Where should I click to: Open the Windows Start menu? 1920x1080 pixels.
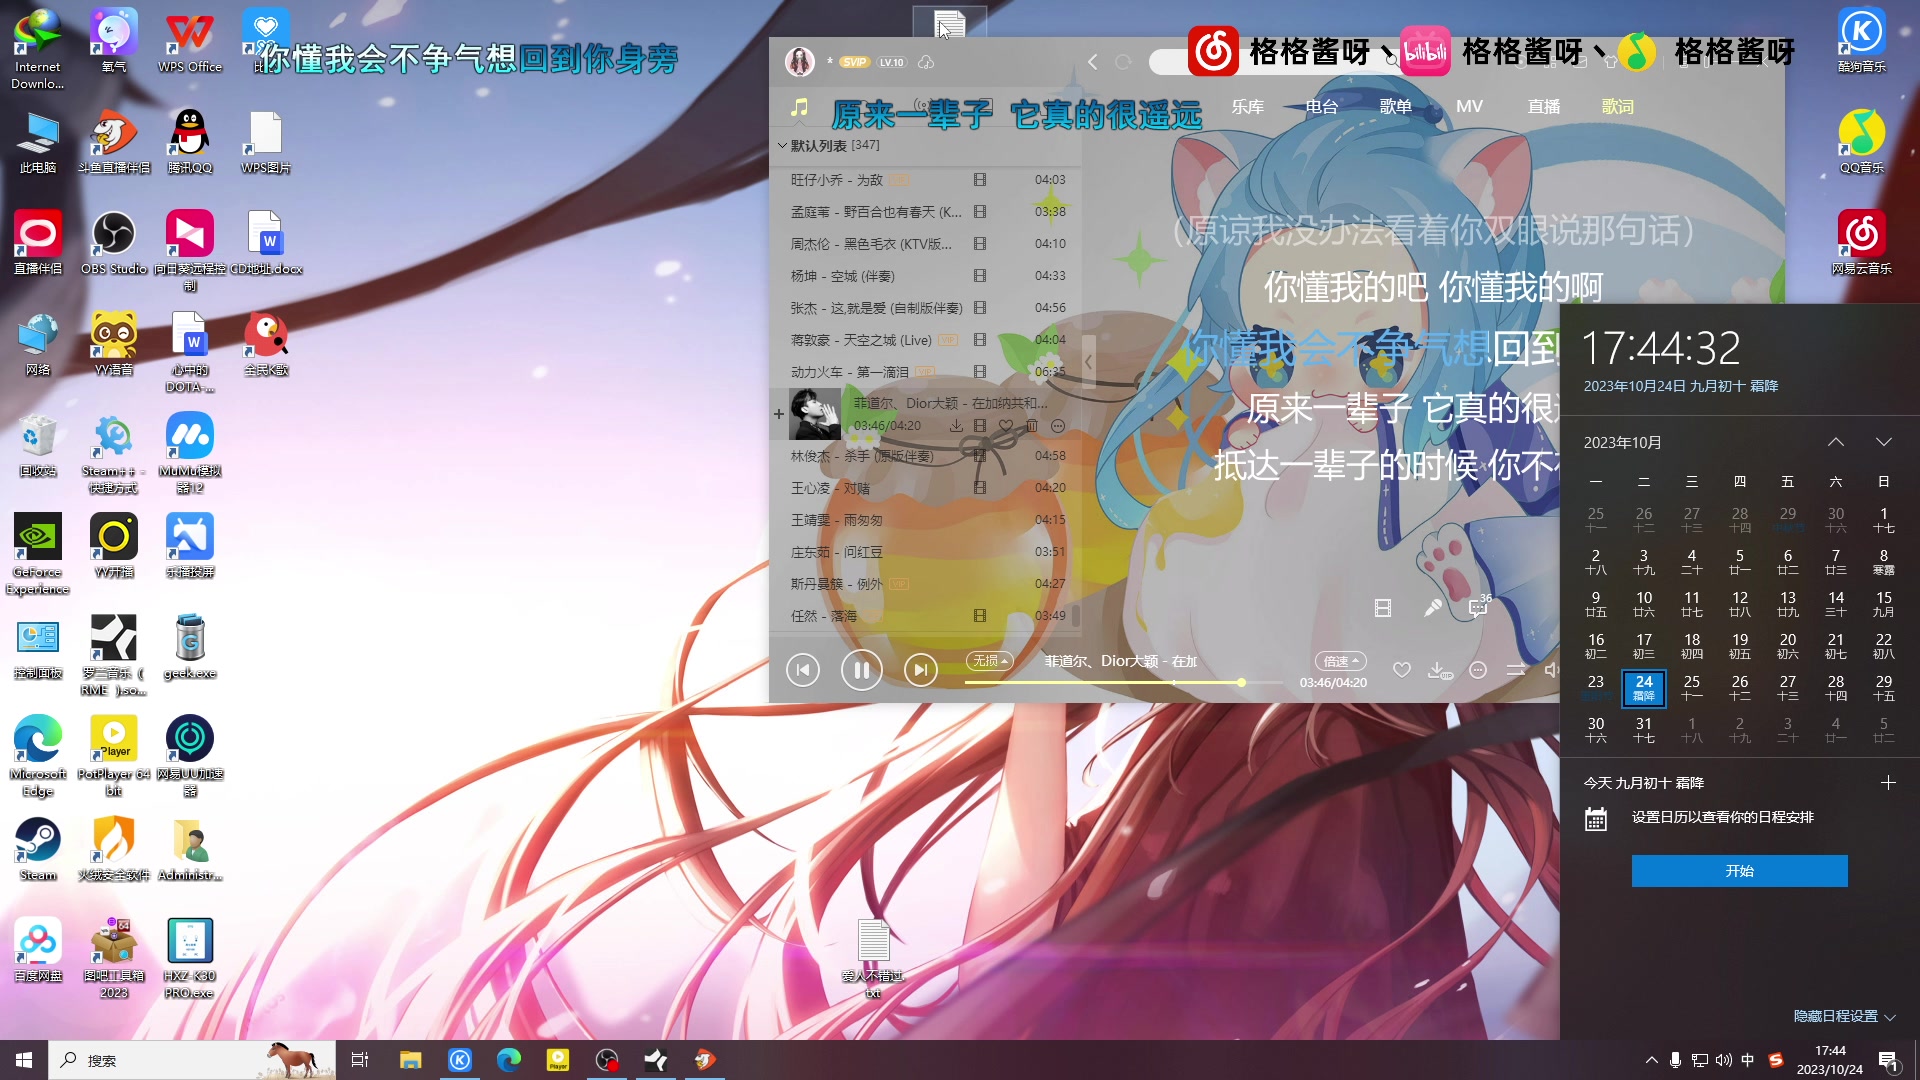24,1060
